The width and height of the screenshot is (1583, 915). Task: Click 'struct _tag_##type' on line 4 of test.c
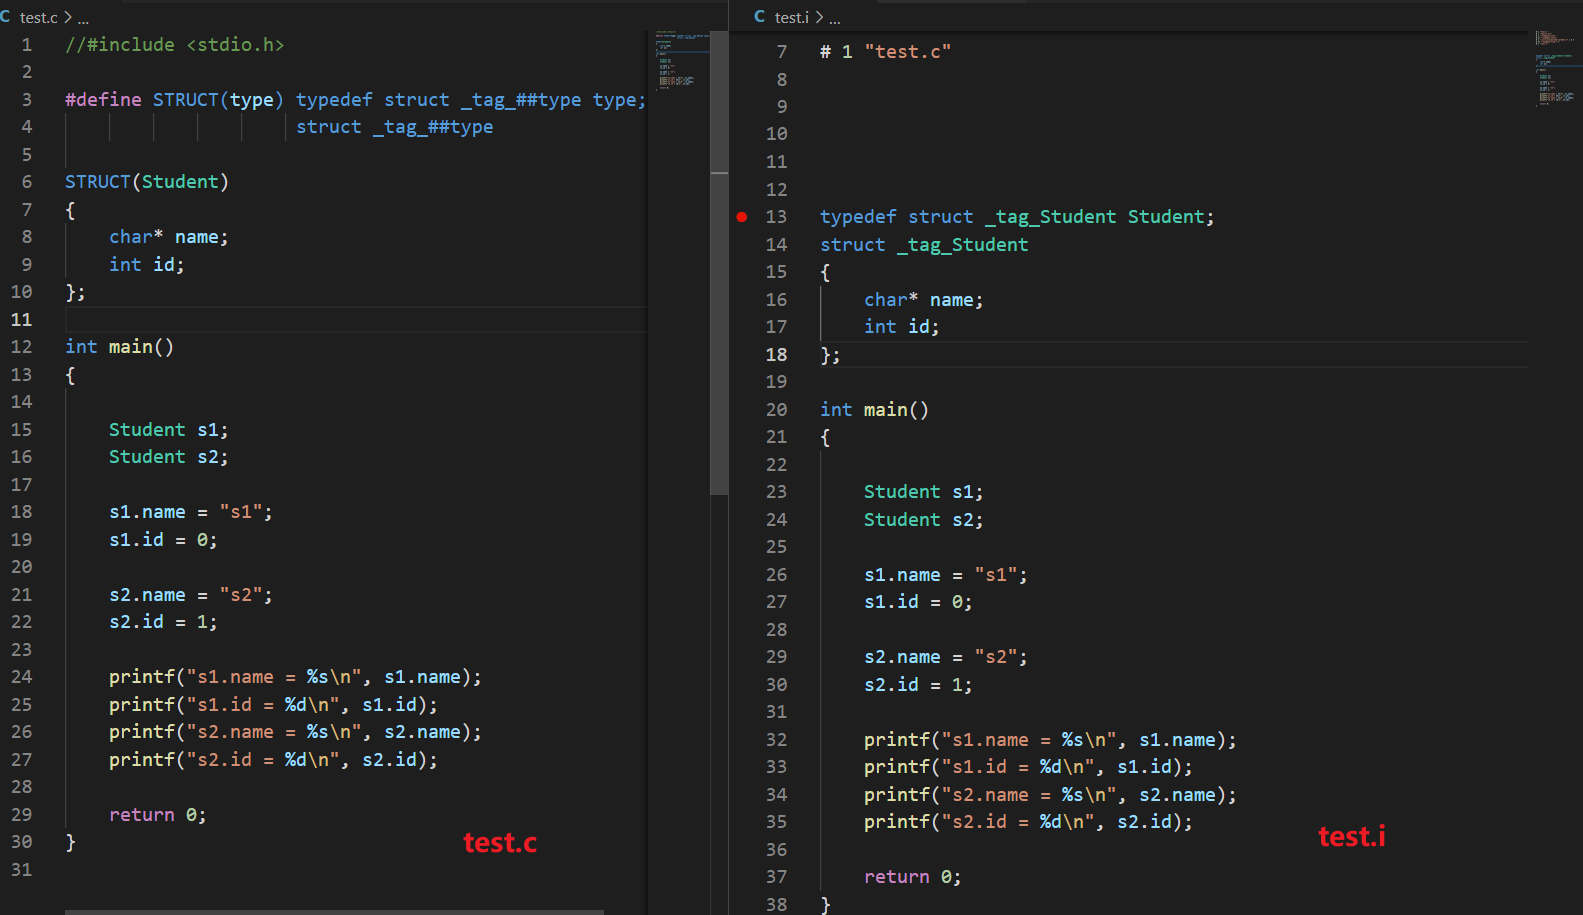395,127
